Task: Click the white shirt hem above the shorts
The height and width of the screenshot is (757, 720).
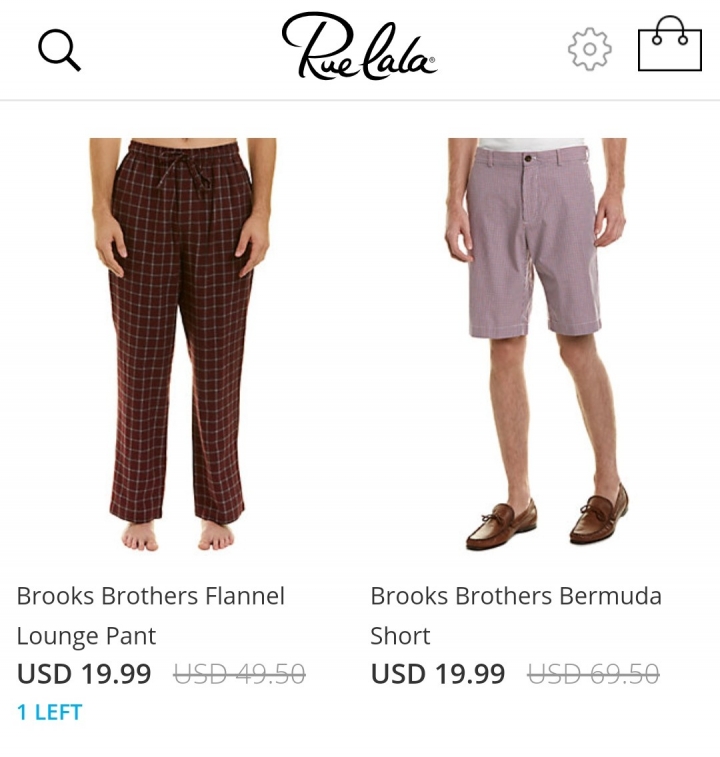Action: 531,144
